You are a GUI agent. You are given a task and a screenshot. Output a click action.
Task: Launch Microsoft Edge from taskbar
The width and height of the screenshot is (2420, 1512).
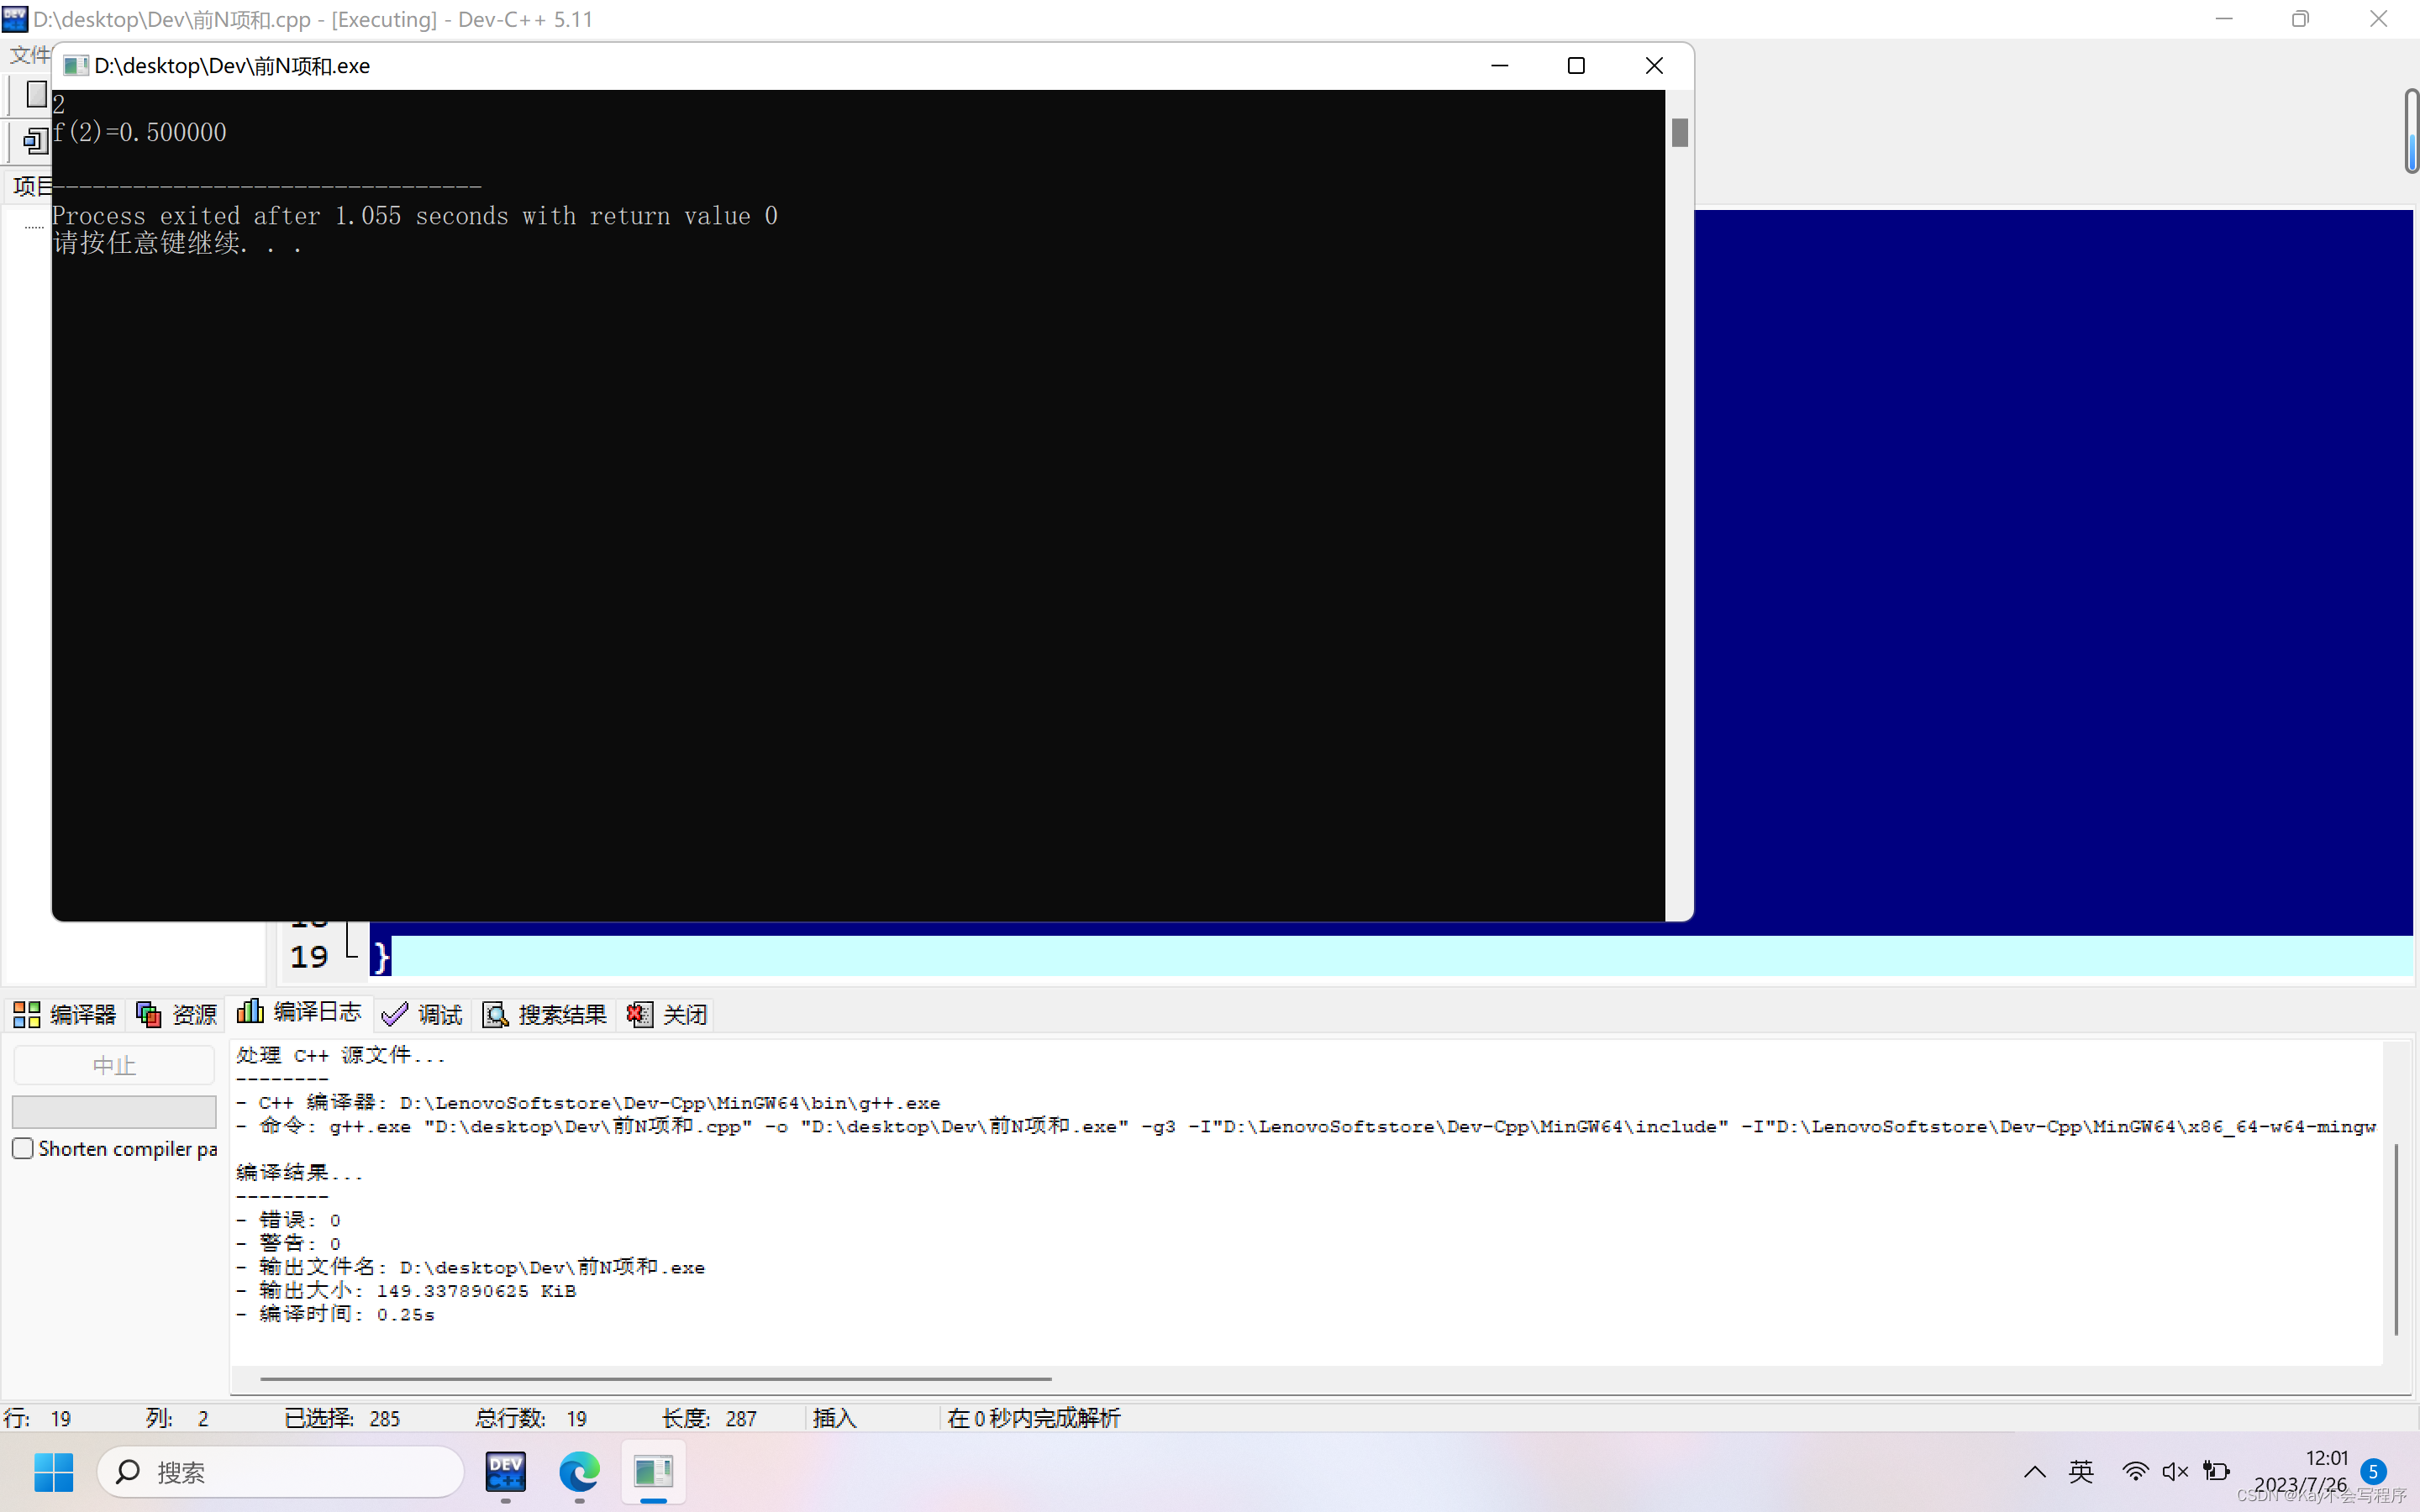[579, 1471]
